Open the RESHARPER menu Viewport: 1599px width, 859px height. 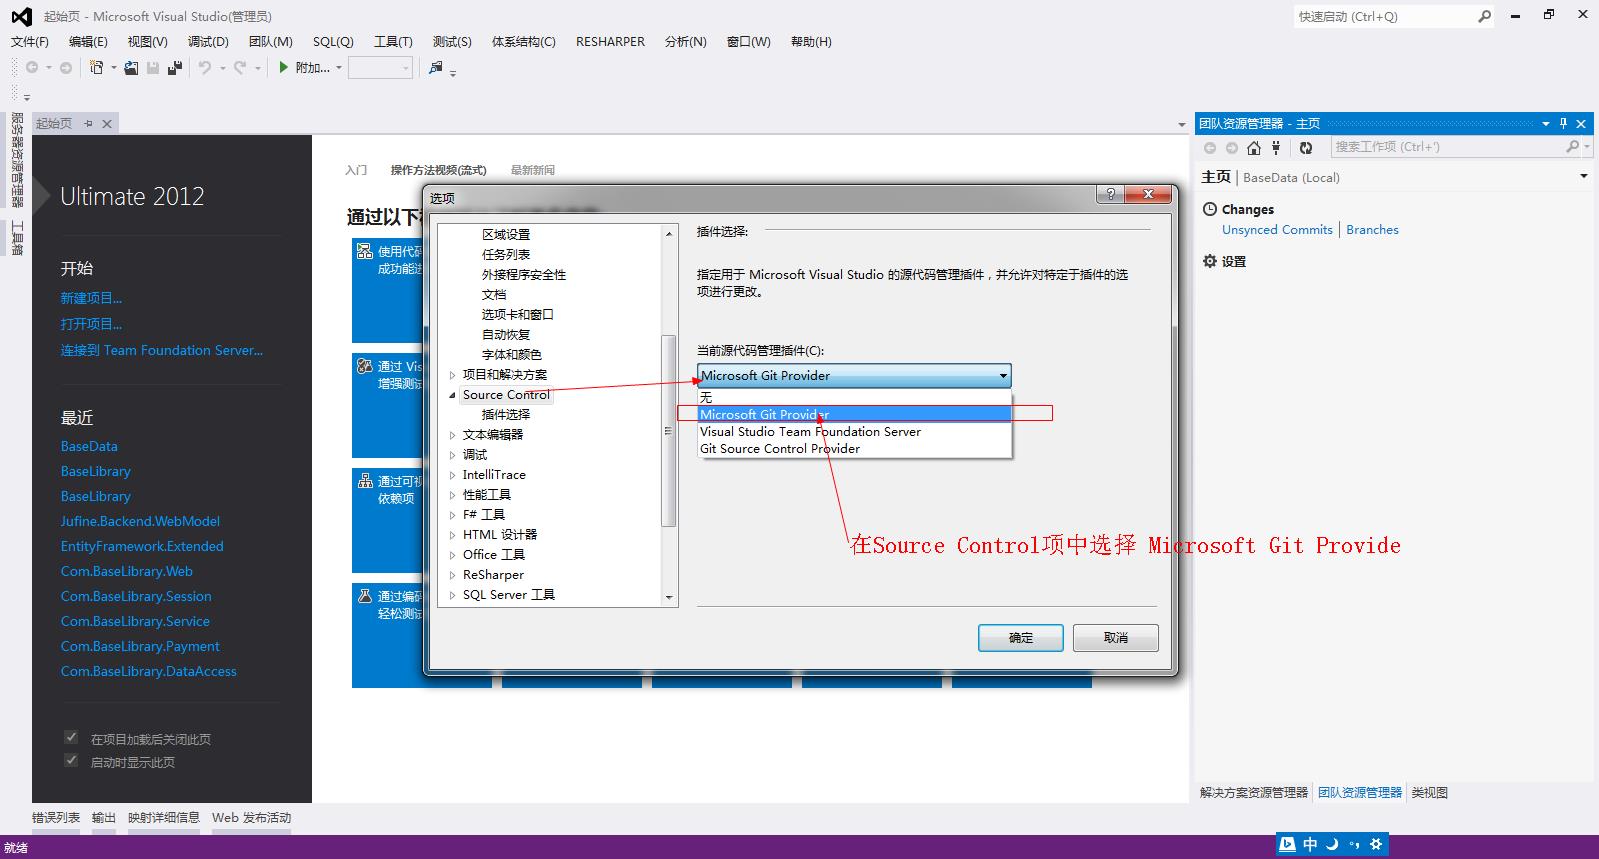(610, 42)
